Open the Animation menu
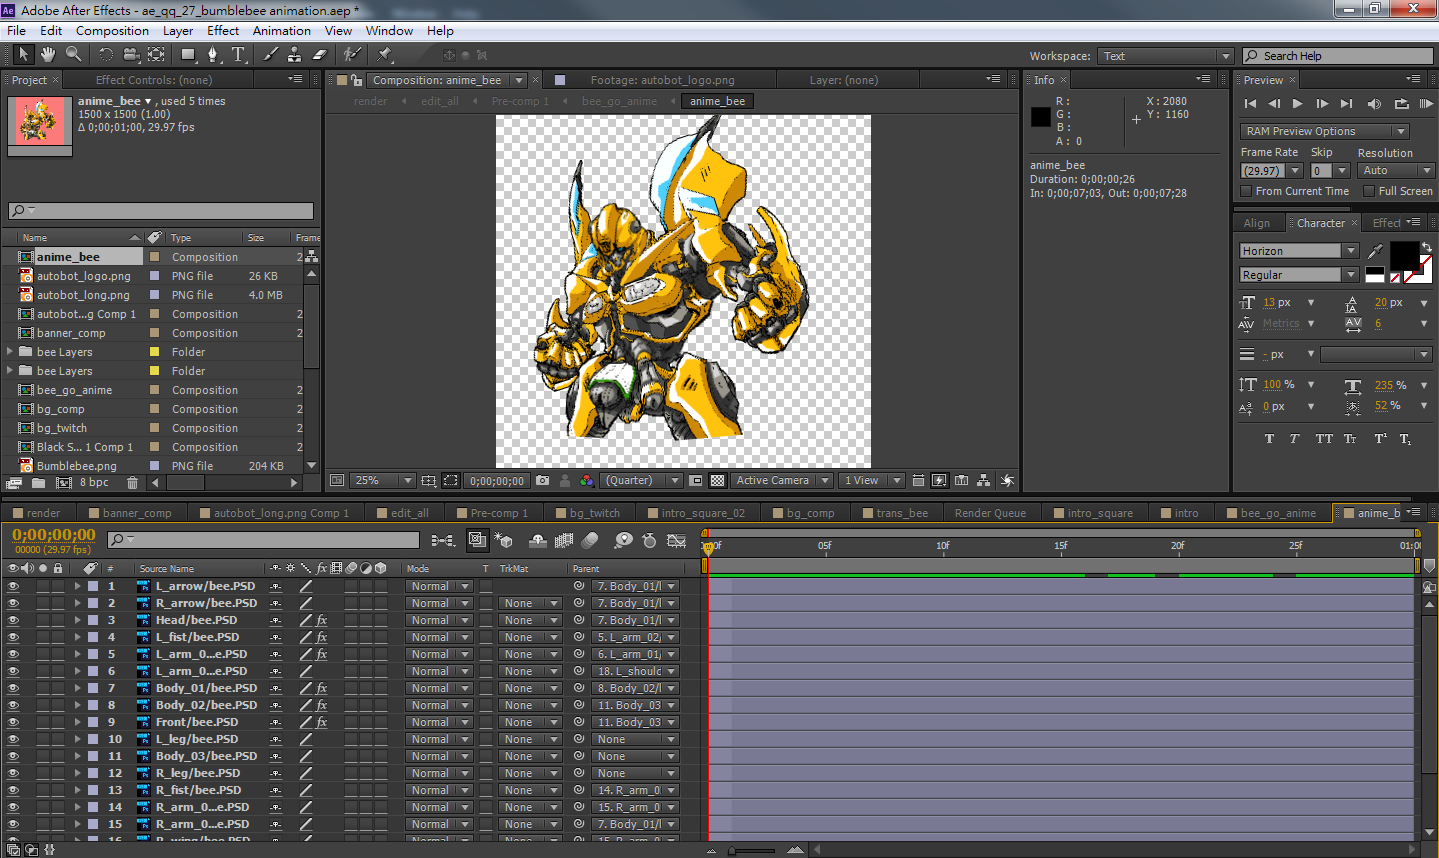The height and width of the screenshot is (858, 1439). click(281, 31)
